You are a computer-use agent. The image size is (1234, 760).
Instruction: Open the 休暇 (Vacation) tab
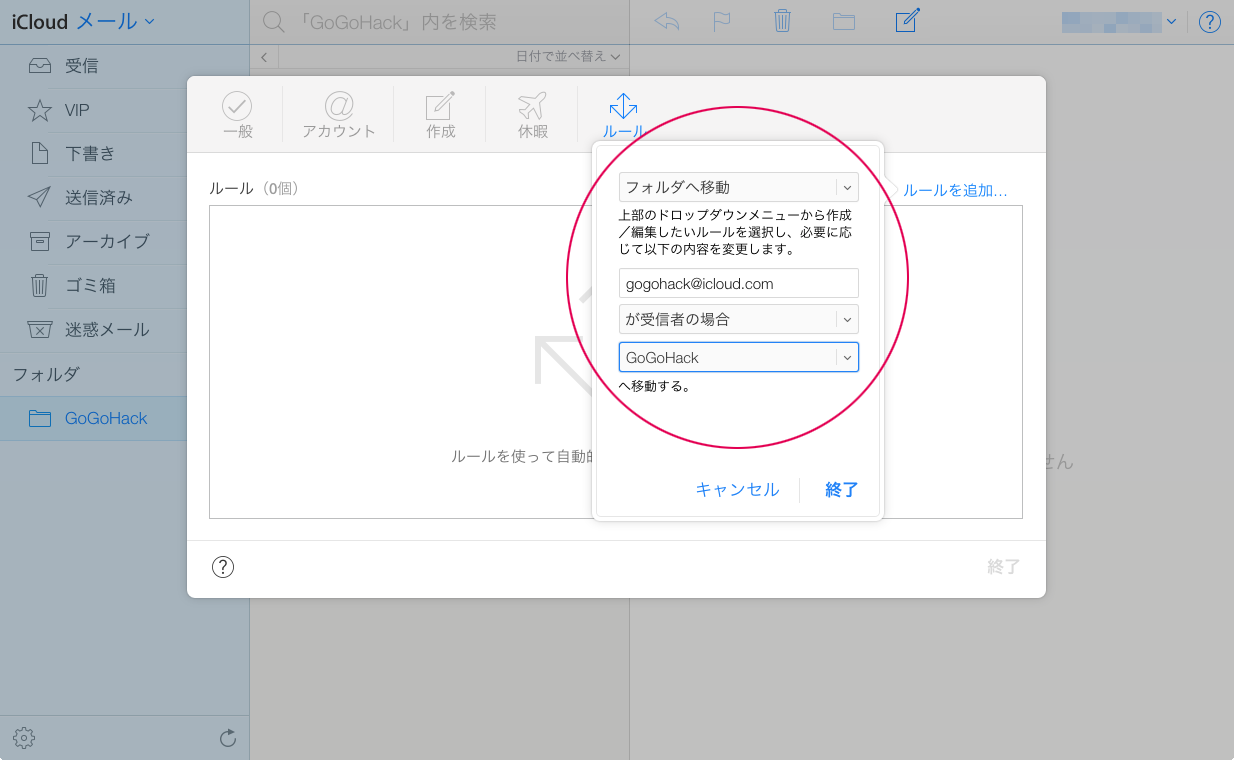click(x=533, y=115)
